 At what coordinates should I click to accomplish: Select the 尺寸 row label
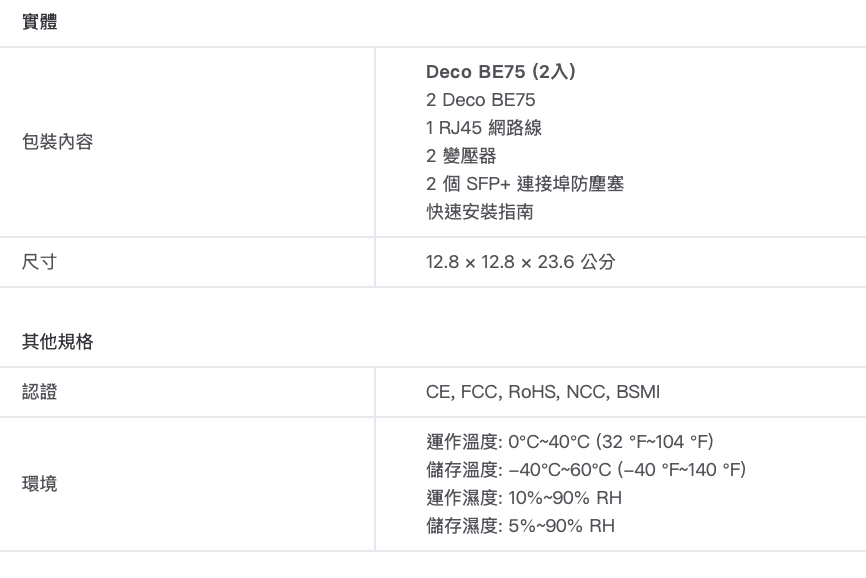click(40, 262)
